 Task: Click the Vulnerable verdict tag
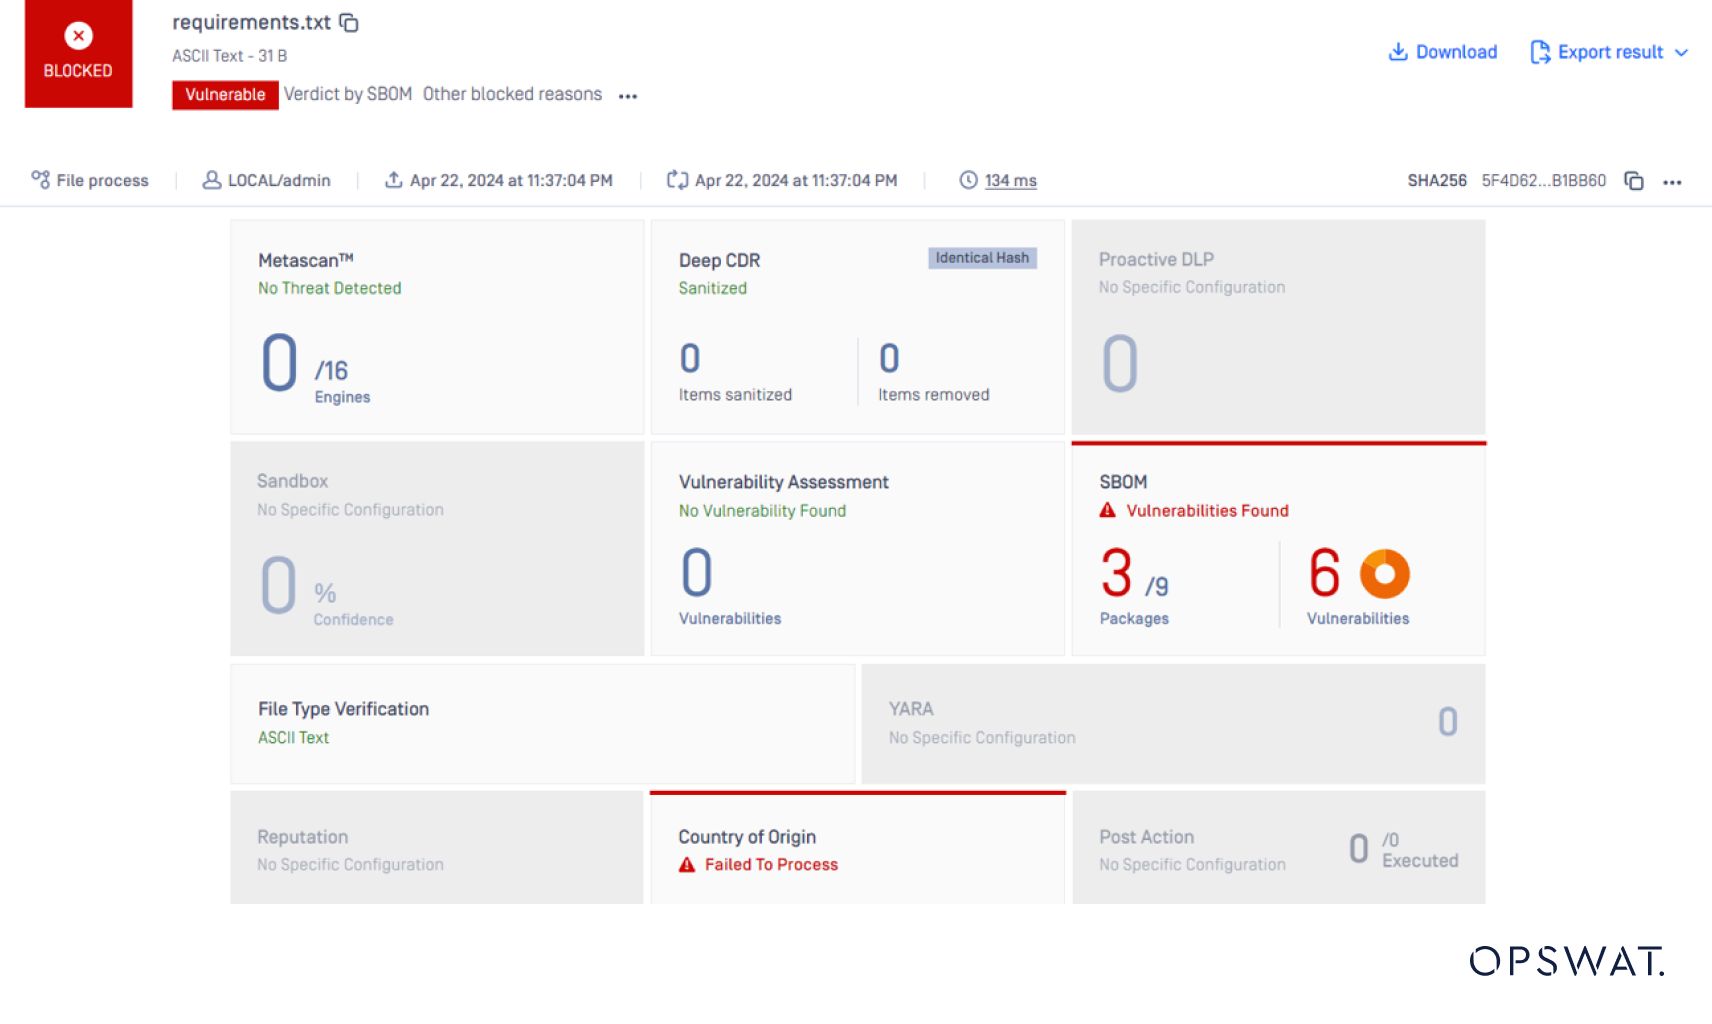225,95
